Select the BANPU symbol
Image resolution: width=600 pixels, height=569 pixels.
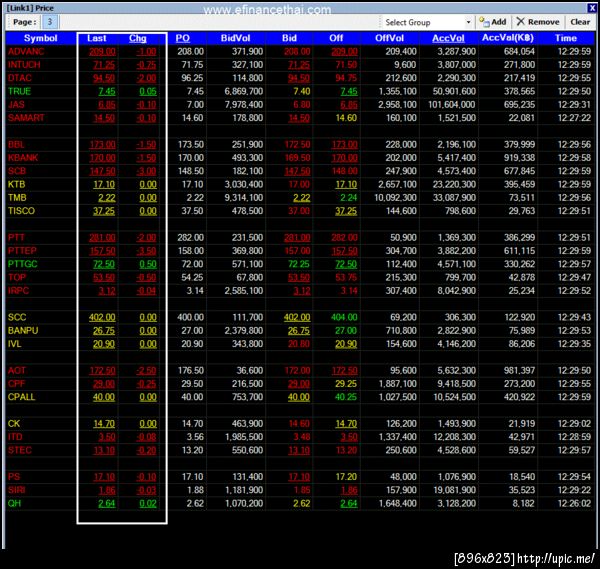pos(23,331)
